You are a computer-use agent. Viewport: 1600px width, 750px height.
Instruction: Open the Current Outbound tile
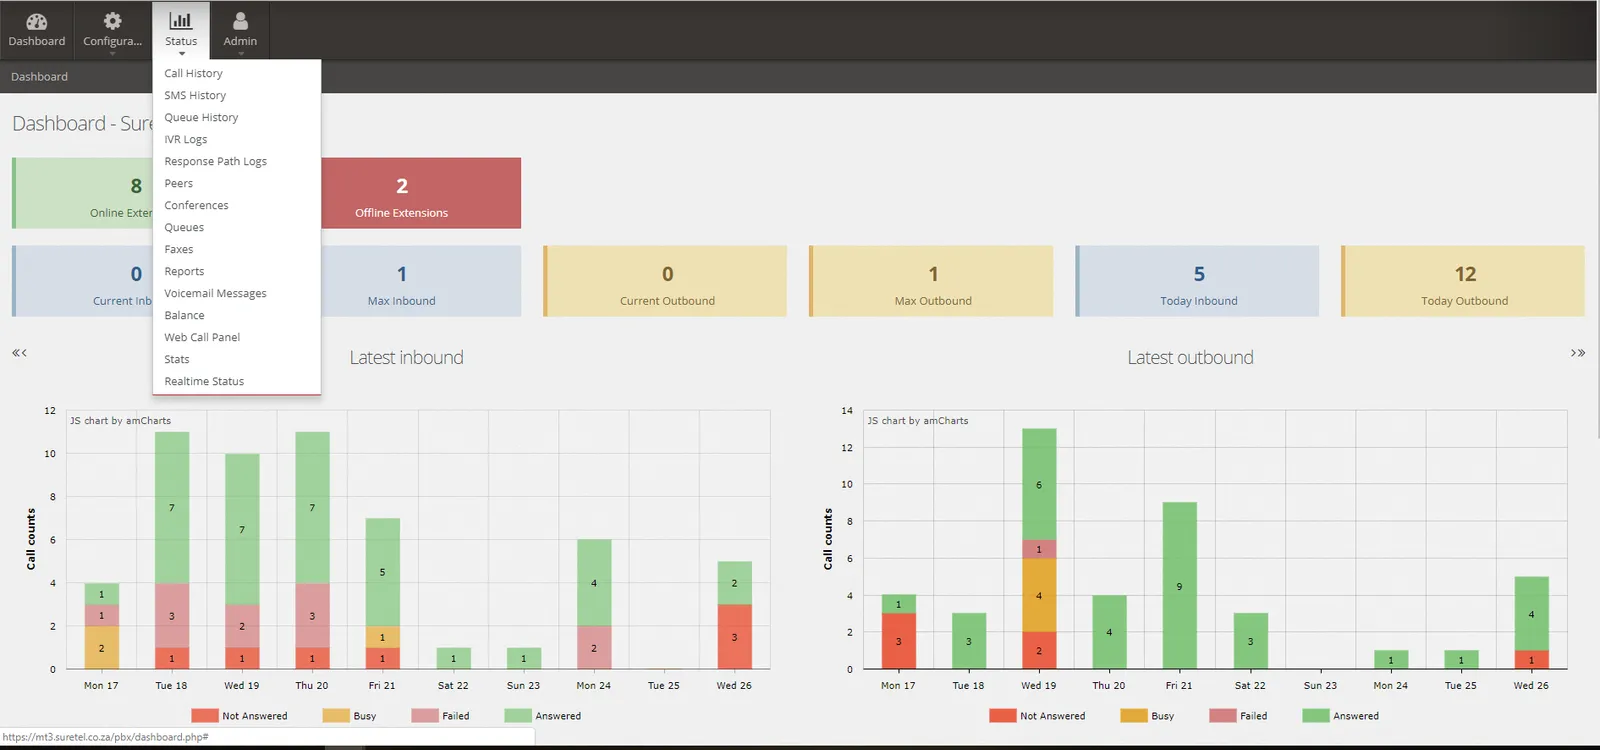[x=665, y=281]
